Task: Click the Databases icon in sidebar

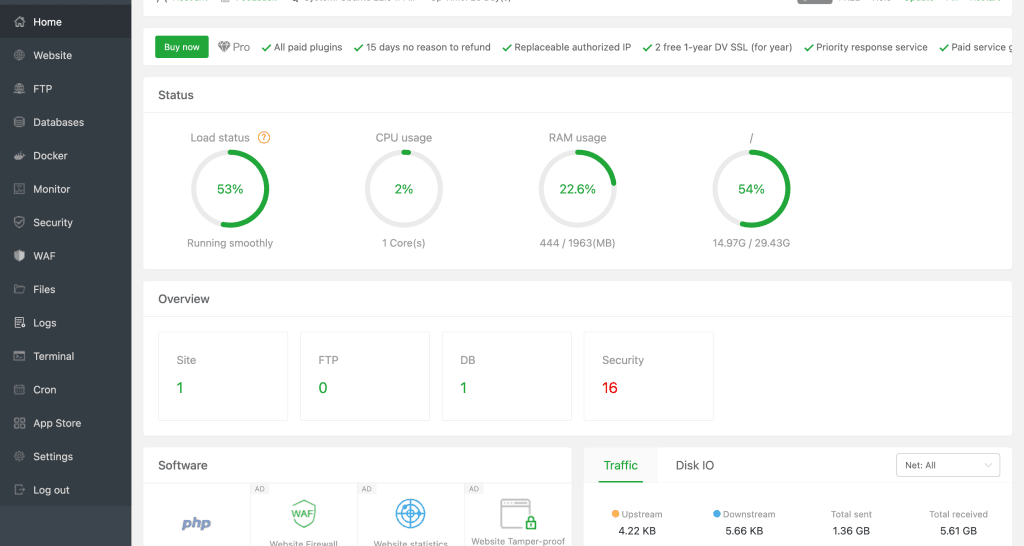Action: (x=19, y=122)
